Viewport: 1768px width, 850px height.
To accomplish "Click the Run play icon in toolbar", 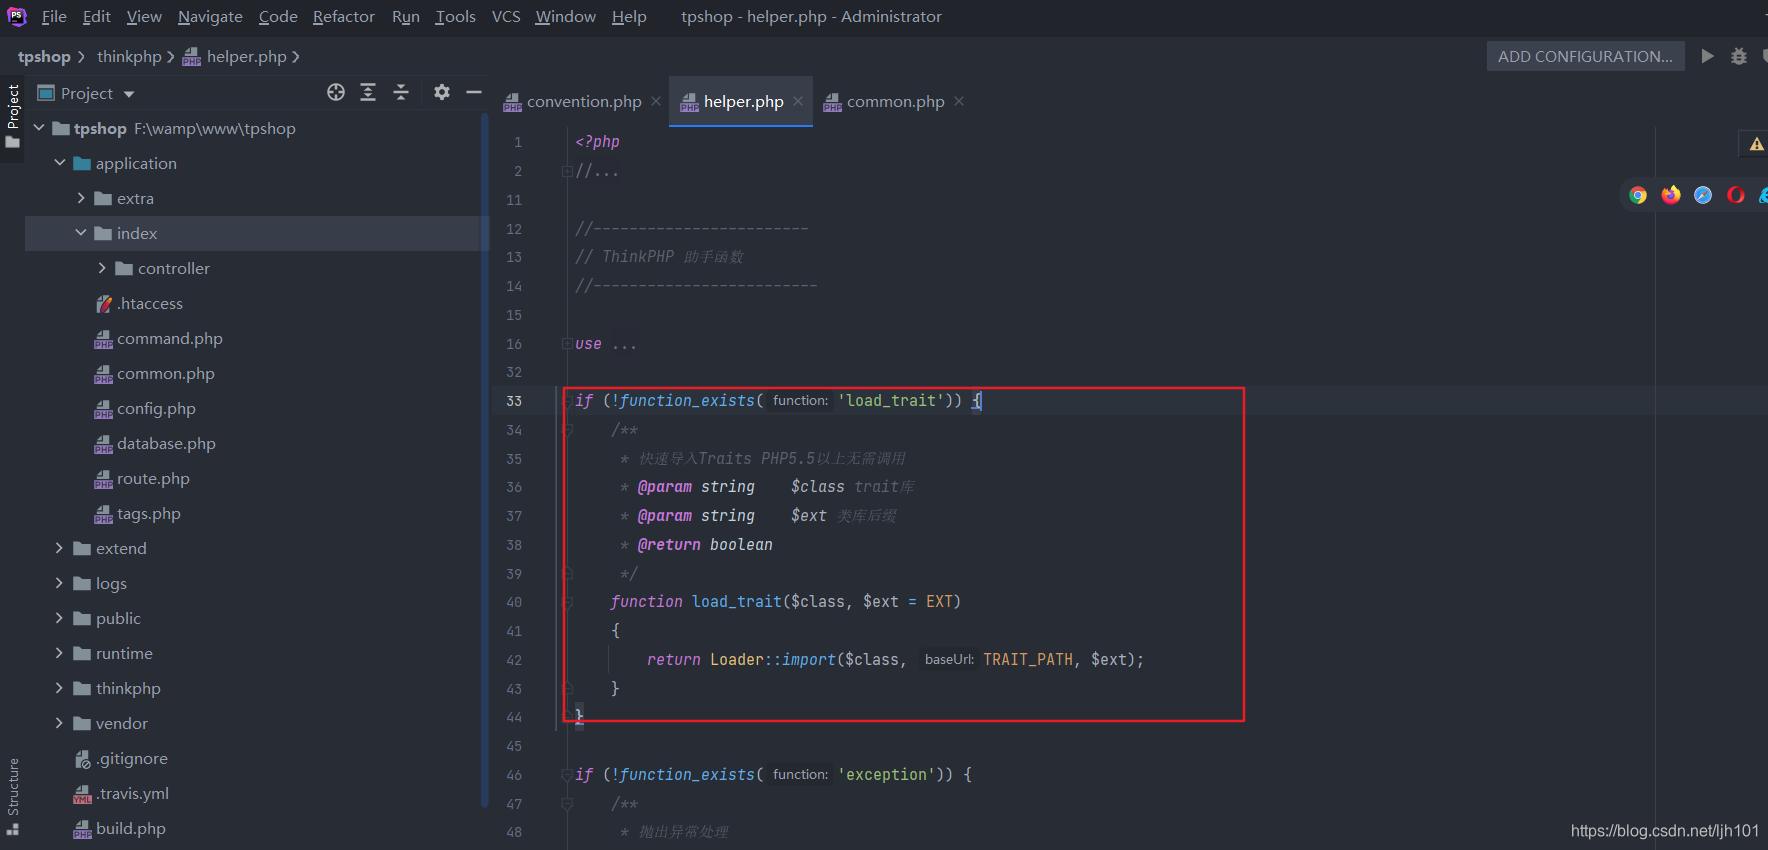I will pos(1708,56).
